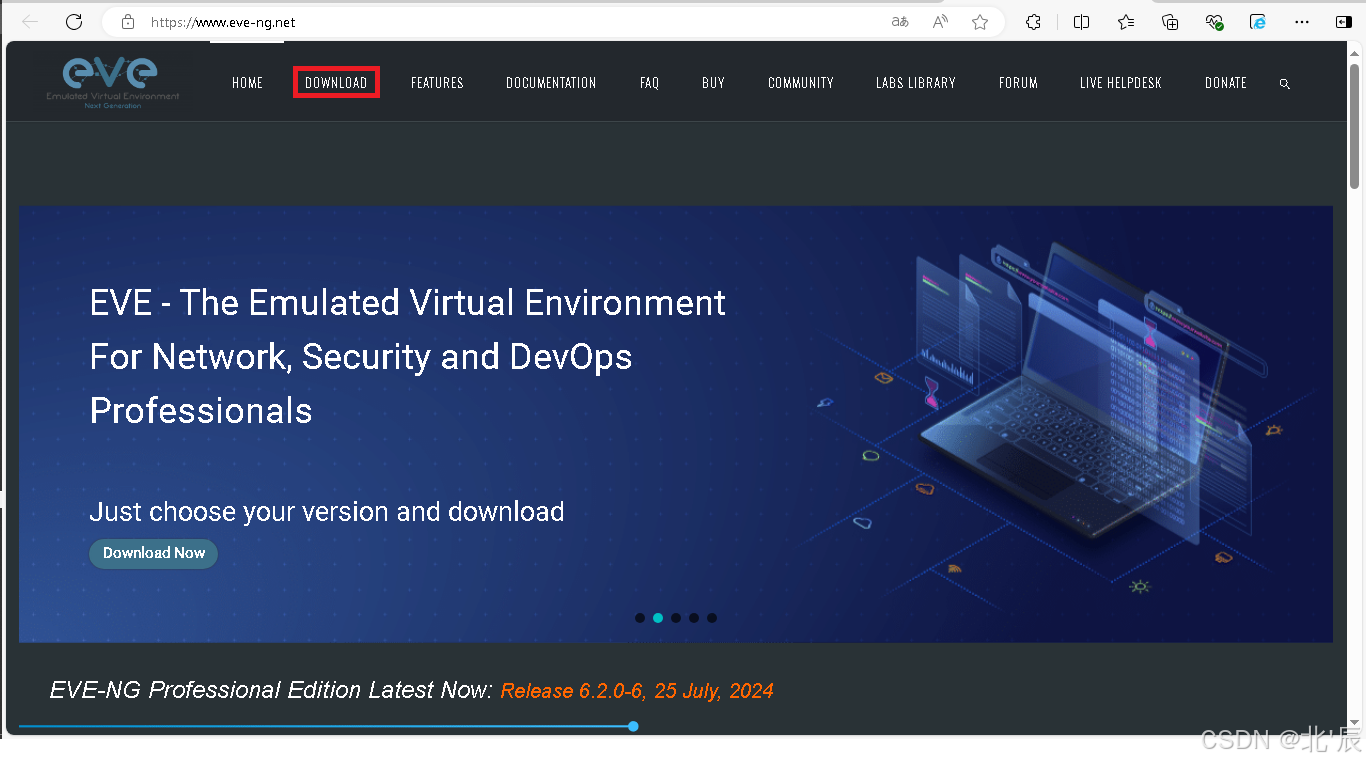Select the first carousel slide dot
Viewport: 1366px width, 763px height.
640,618
